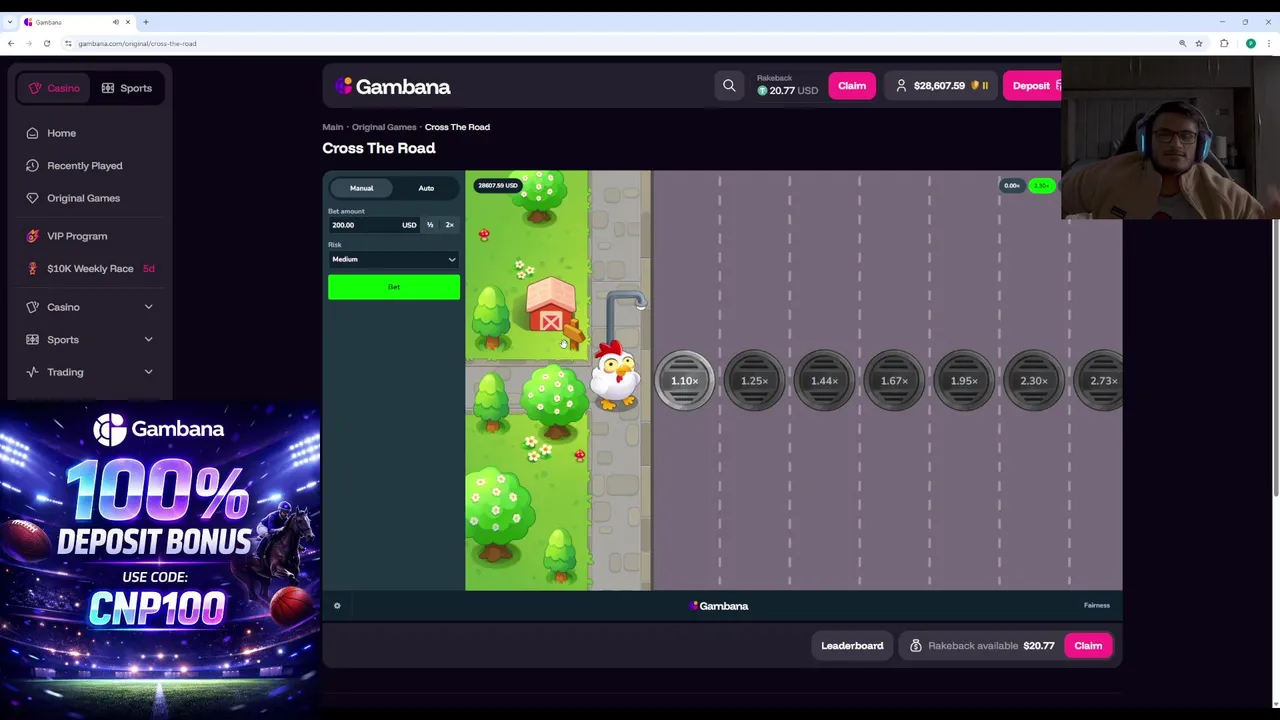Screen dimensions: 1280x720
Task: Click the 1.25x multiplier manhole
Action: (x=754, y=381)
